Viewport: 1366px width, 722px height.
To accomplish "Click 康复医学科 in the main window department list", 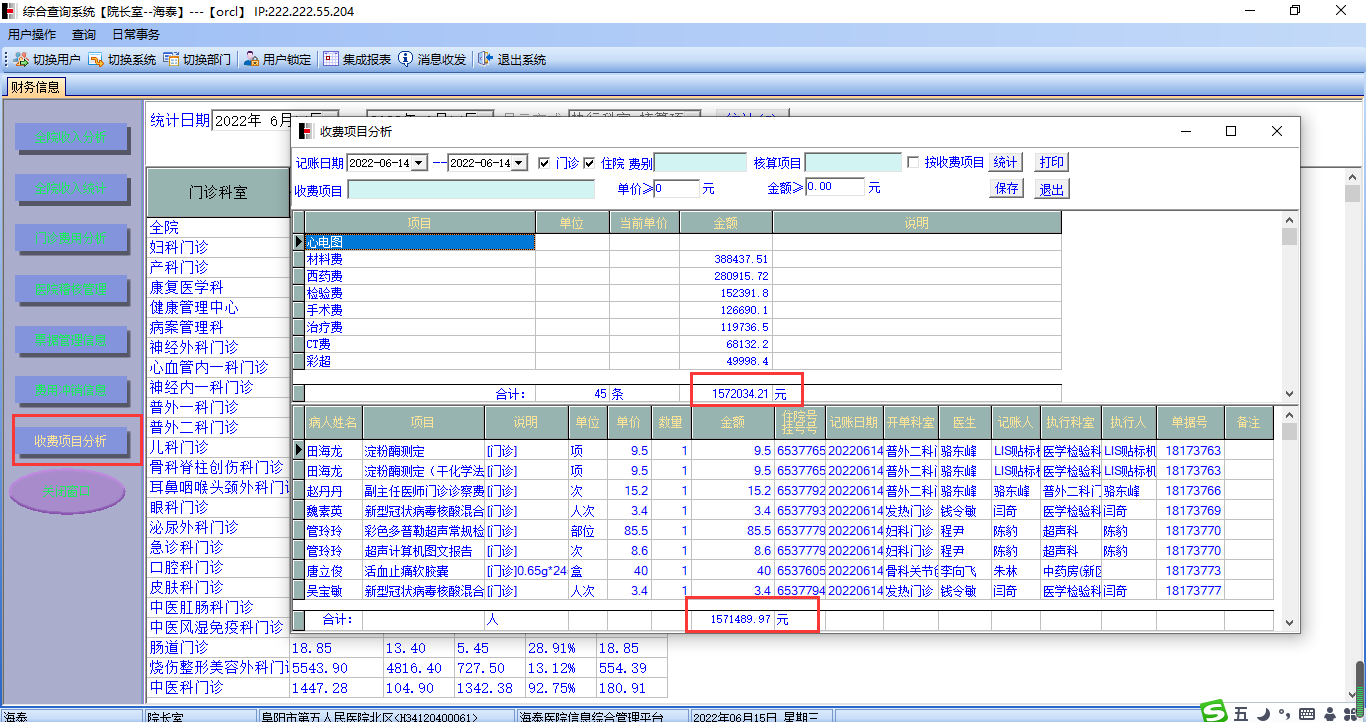I will (187, 287).
